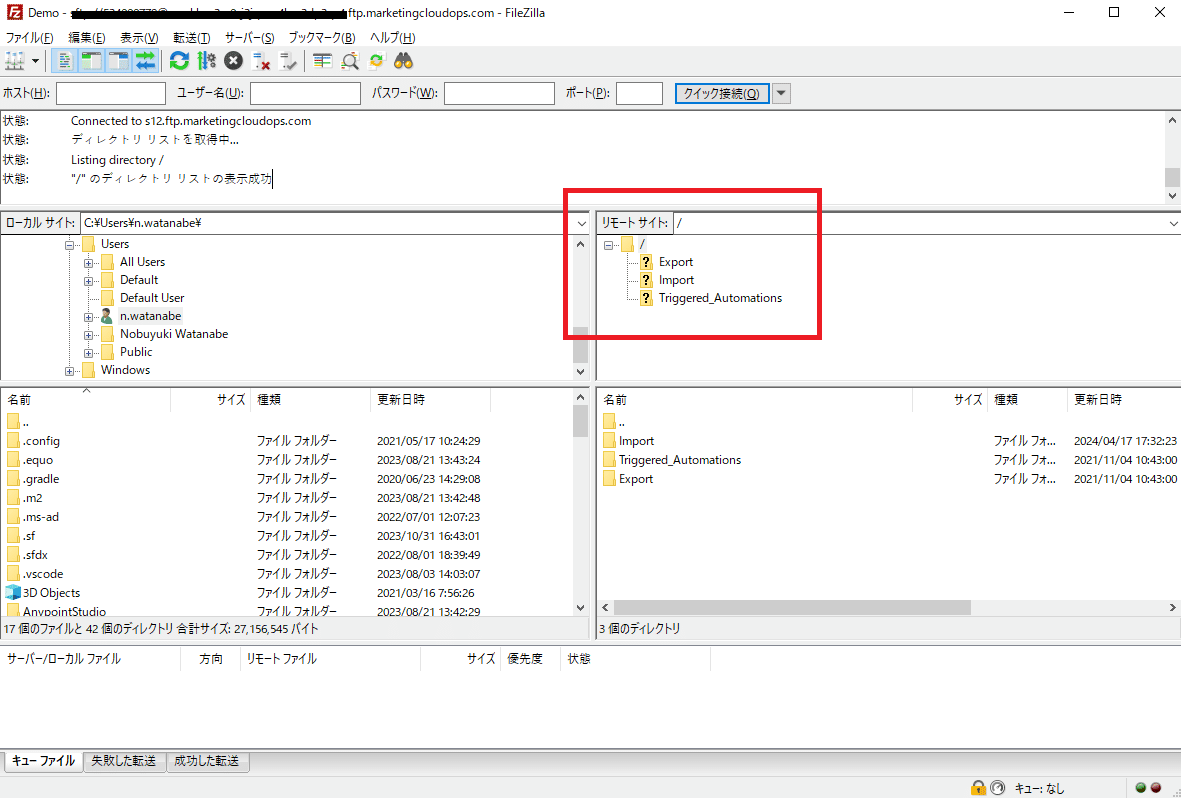Toggle the transfer queue display
The width and height of the screenshot is (1181, 798).
[145, 61]
